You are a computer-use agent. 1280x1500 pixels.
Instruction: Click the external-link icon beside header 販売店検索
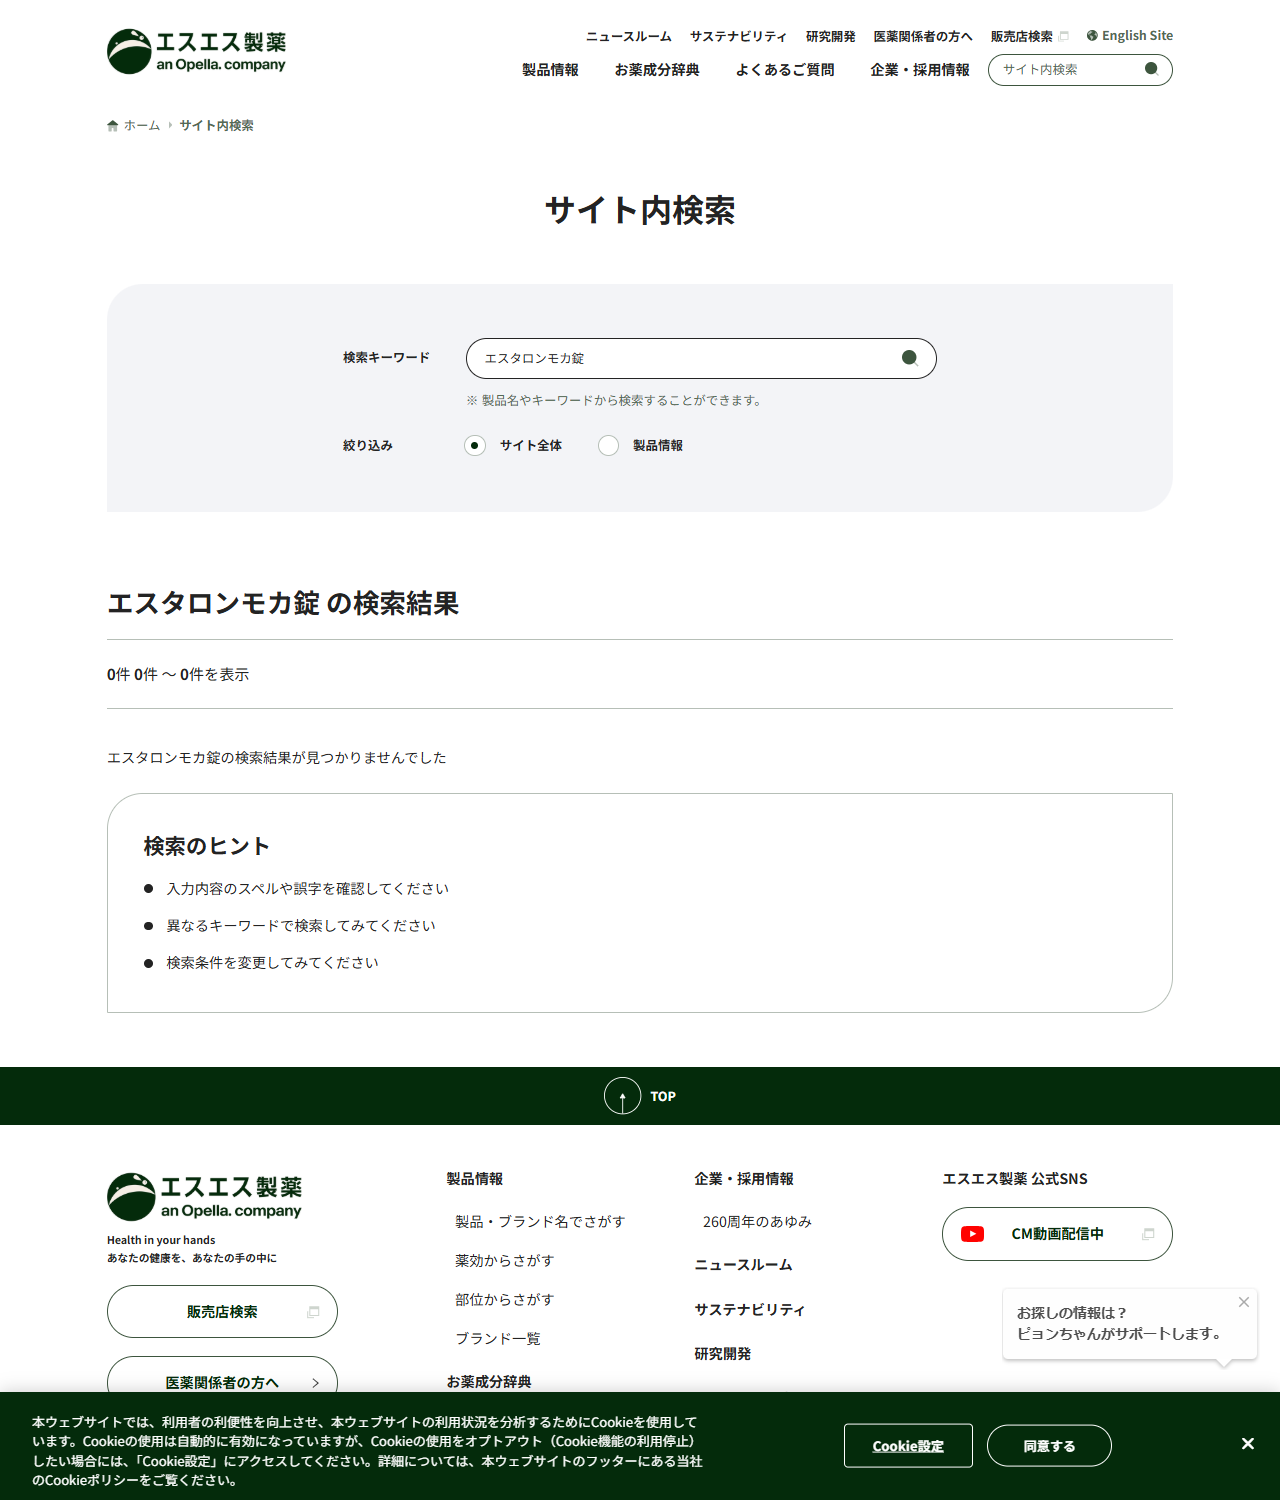pos(1064,36)
